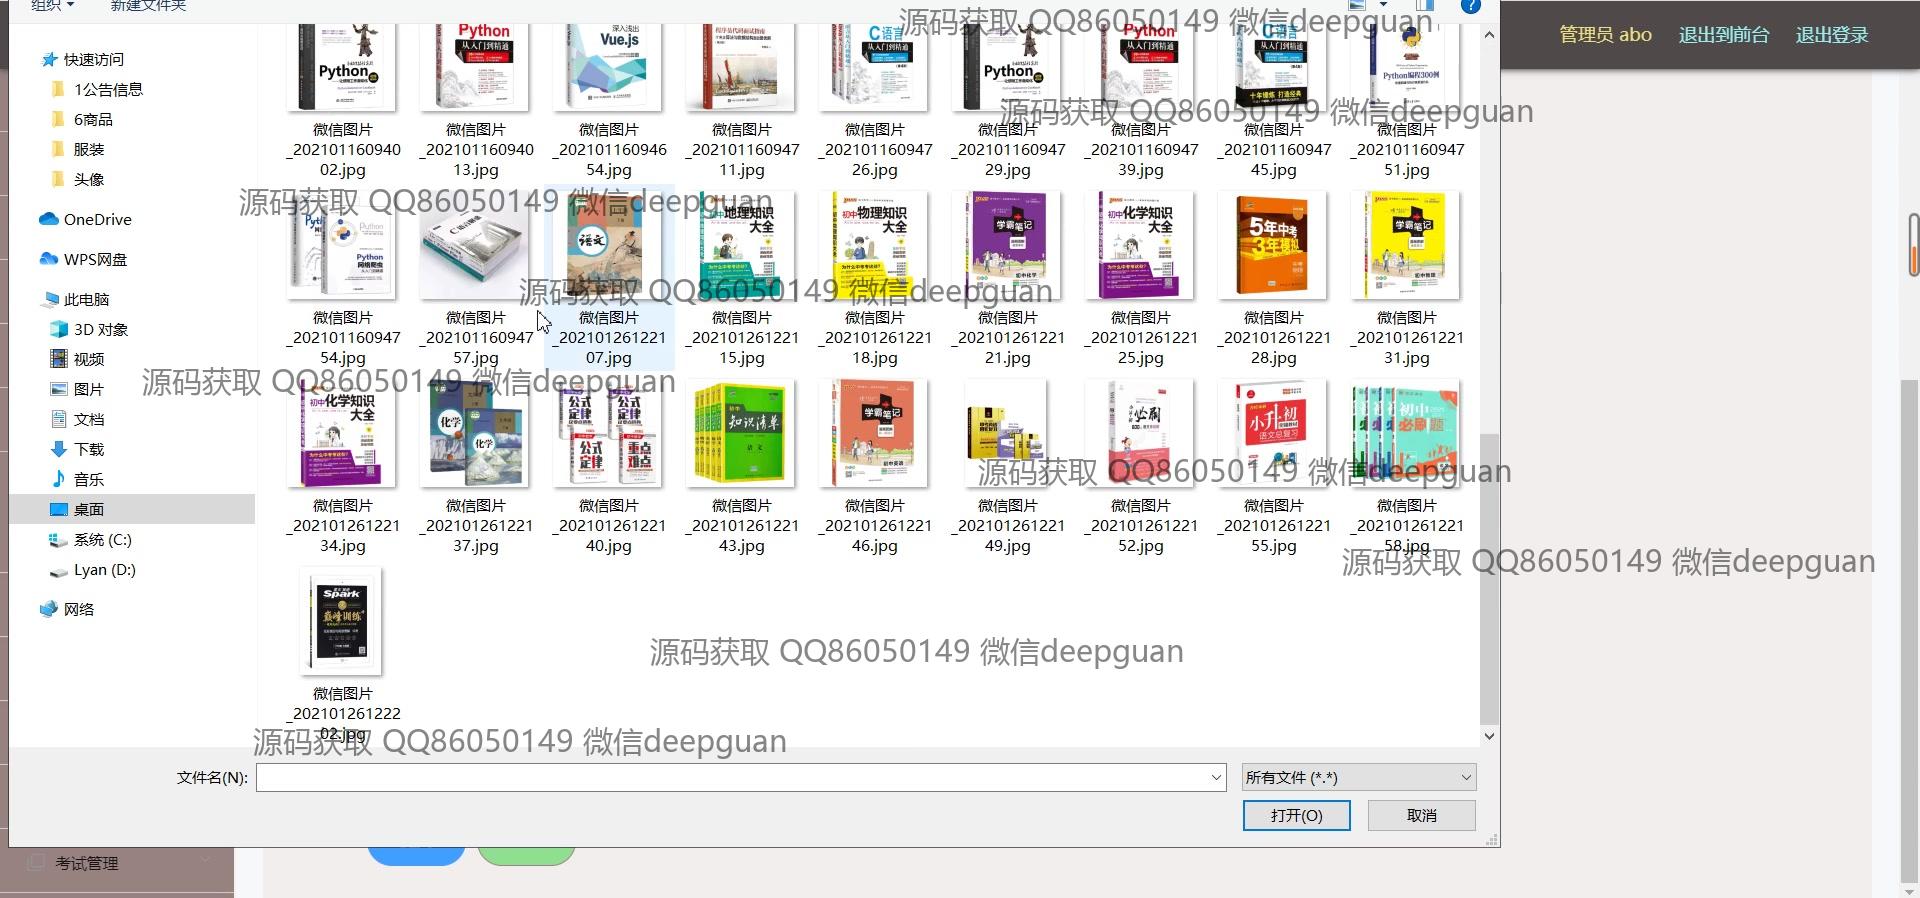Select the 6商品 folder in sidebar
This screenshot has height=898, width=1920.
coord(82,119)
